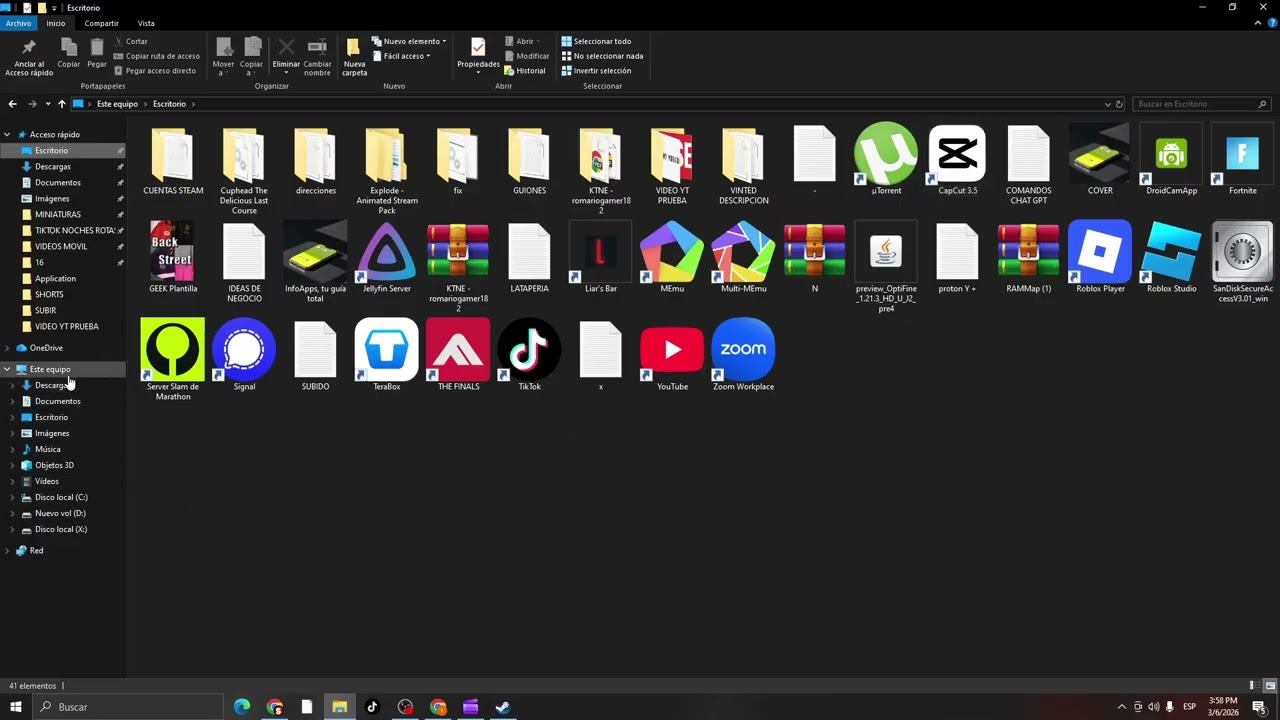Screen dimensions: 1280x720
Task: Select MINIATURAS in Quick access sidebar
Action: tap(58, 214)
